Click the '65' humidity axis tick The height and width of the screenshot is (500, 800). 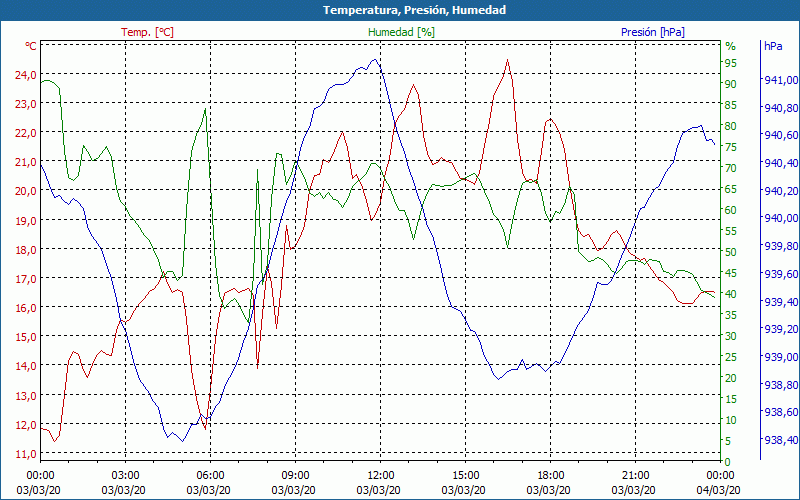tap(731, 189)
